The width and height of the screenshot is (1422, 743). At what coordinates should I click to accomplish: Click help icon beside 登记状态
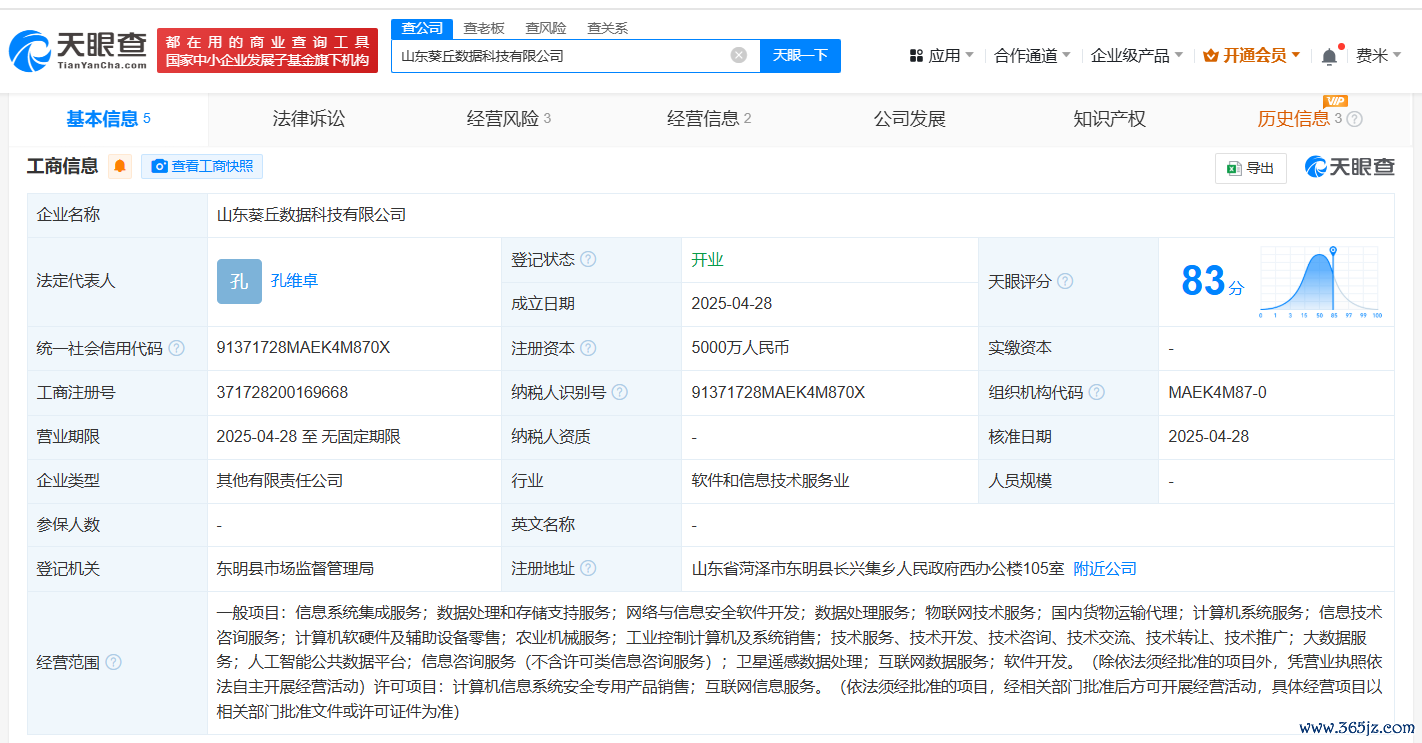(x=588, y=259)
